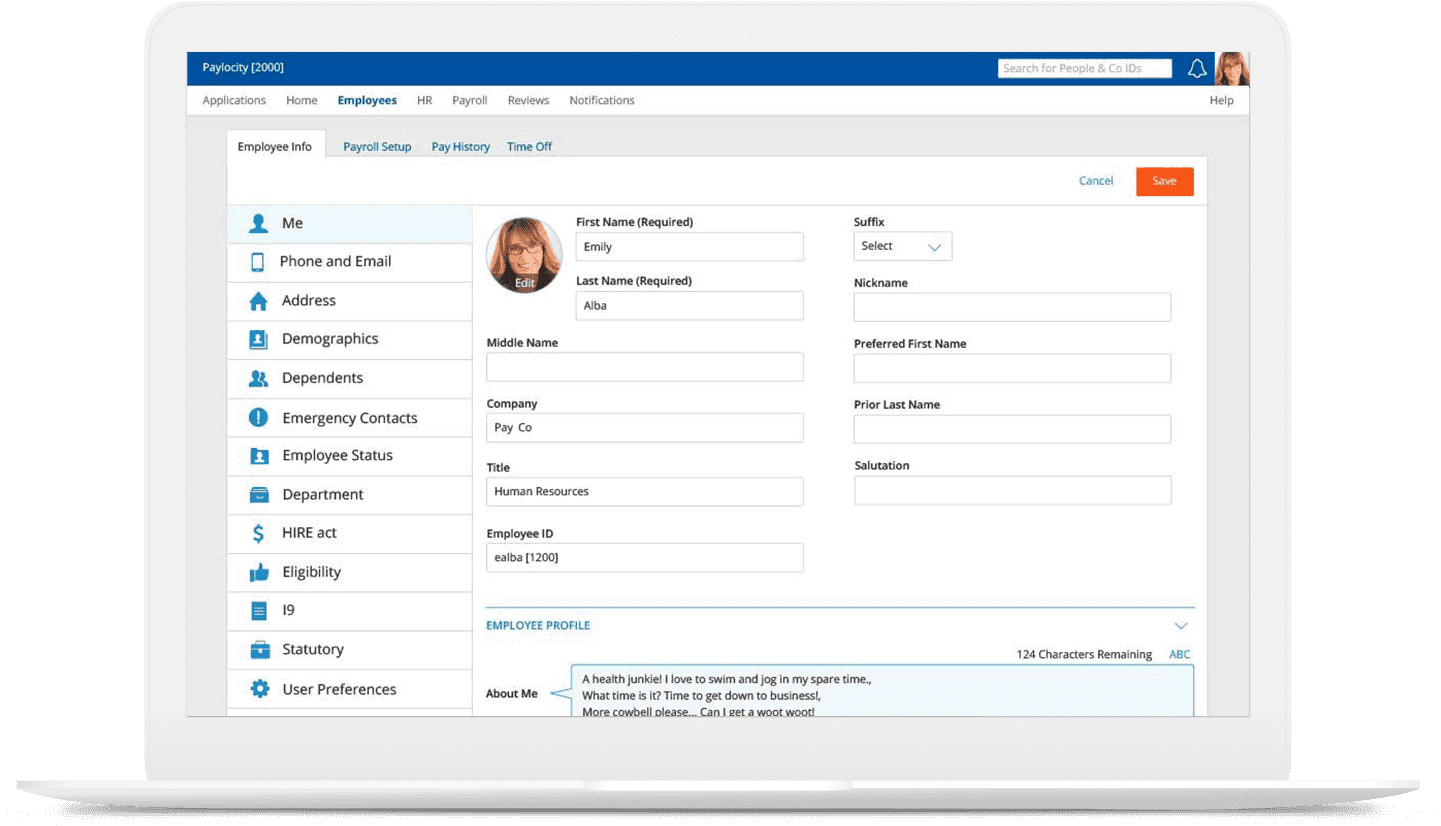Collapse the Employee Profile section chevron
The width and height of the screenshot is (1441, 826).
(x=1181, y=626)
